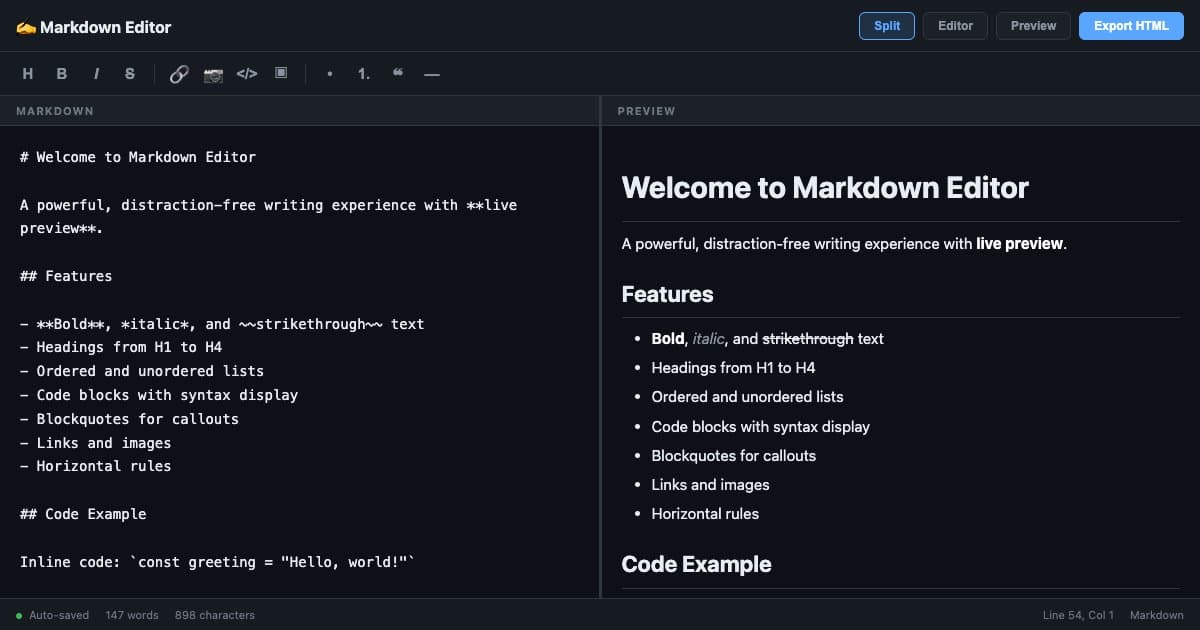Toggle bold formatting in the toolbar

(x=62, y=74)
